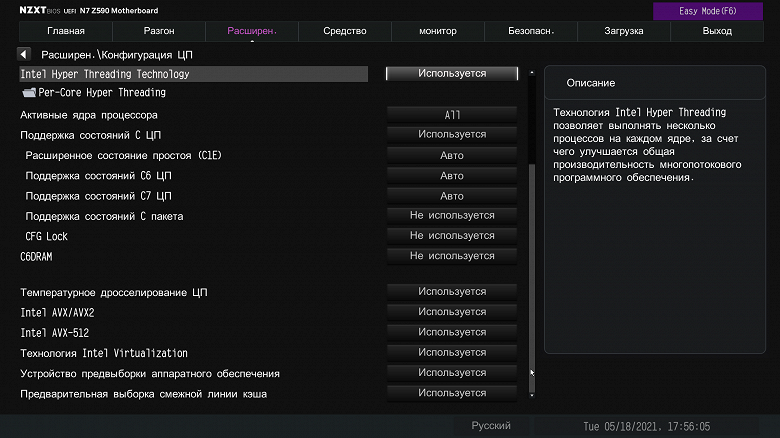Screen dimensions: 780x438
Task: Switch to the Безопасн. tab
Action: point(531,31)
